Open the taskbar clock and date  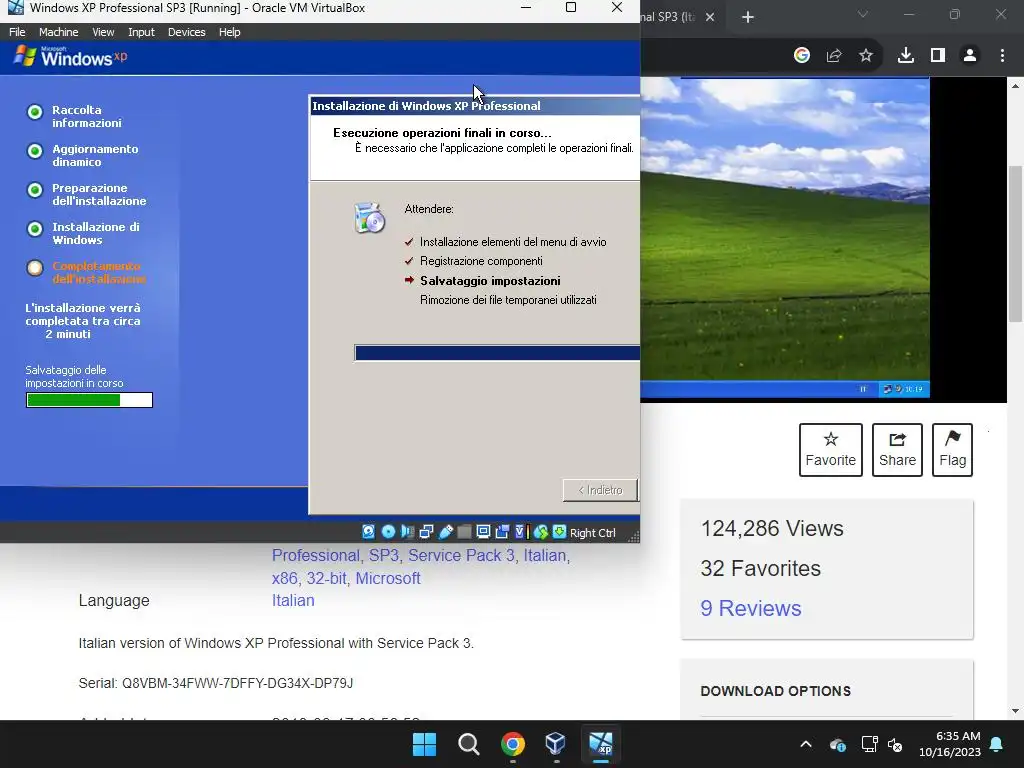tap(950, 744)
